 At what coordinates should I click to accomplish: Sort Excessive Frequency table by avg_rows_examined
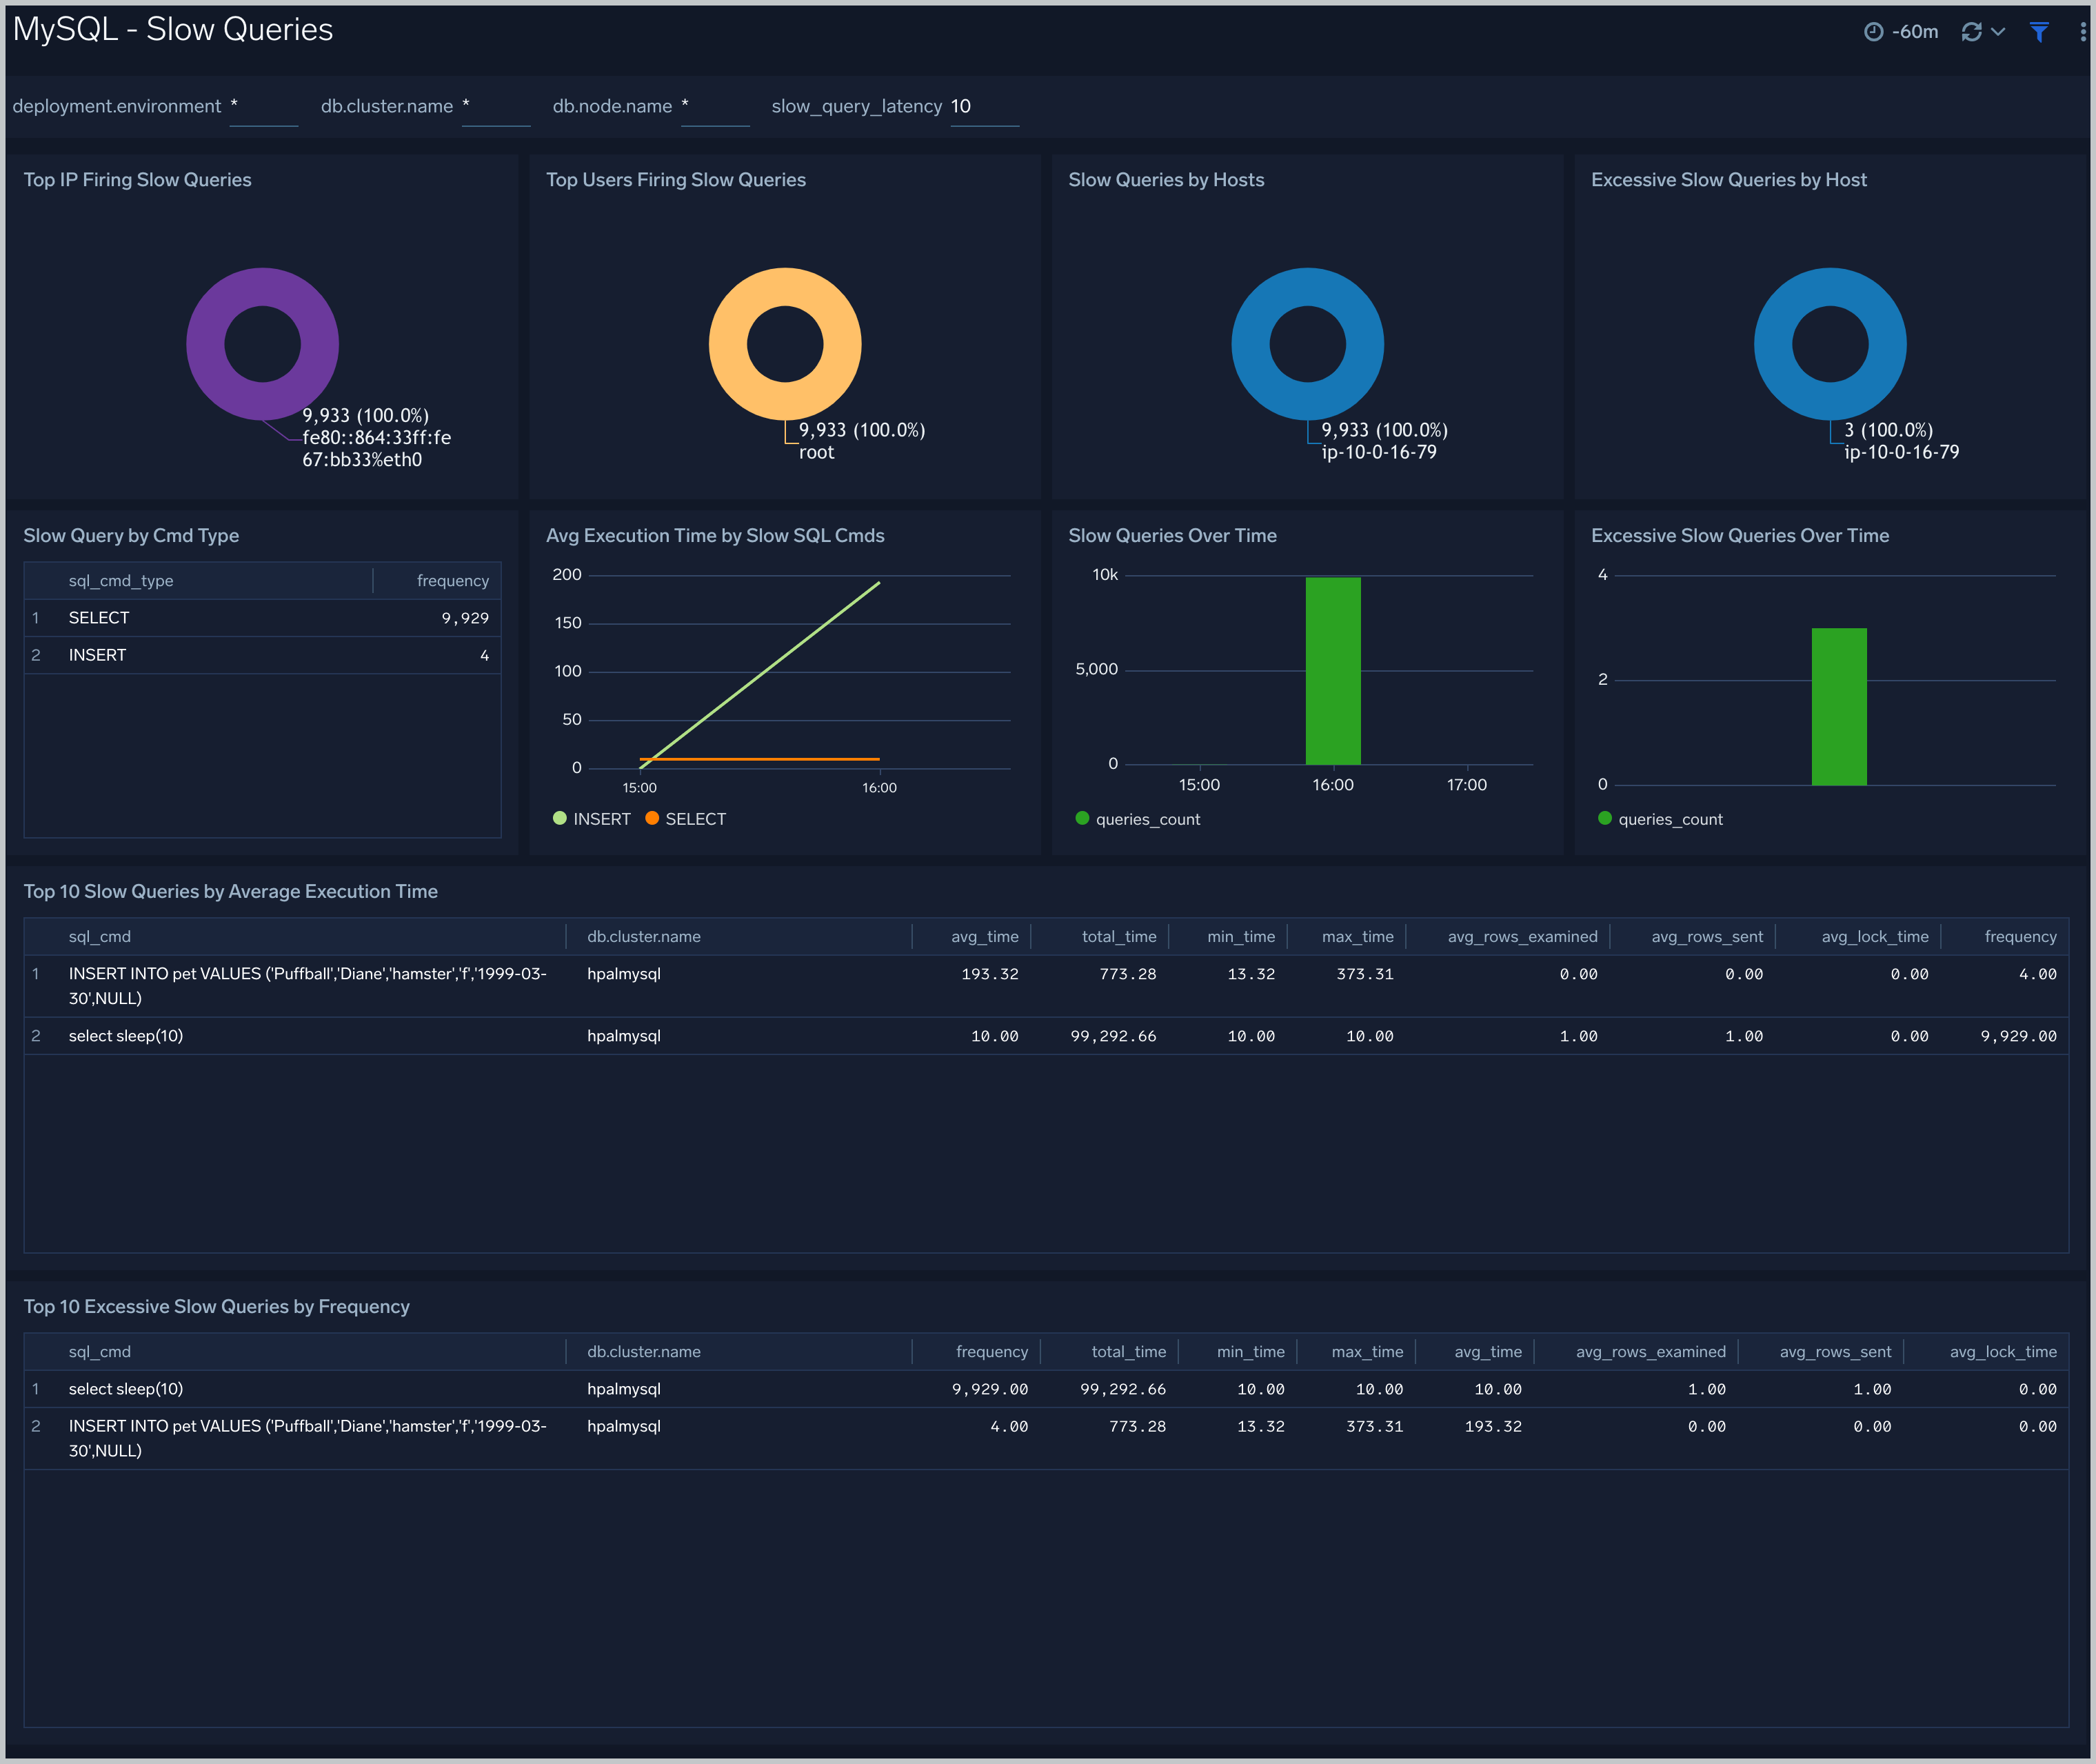tap(1651, 1352)
